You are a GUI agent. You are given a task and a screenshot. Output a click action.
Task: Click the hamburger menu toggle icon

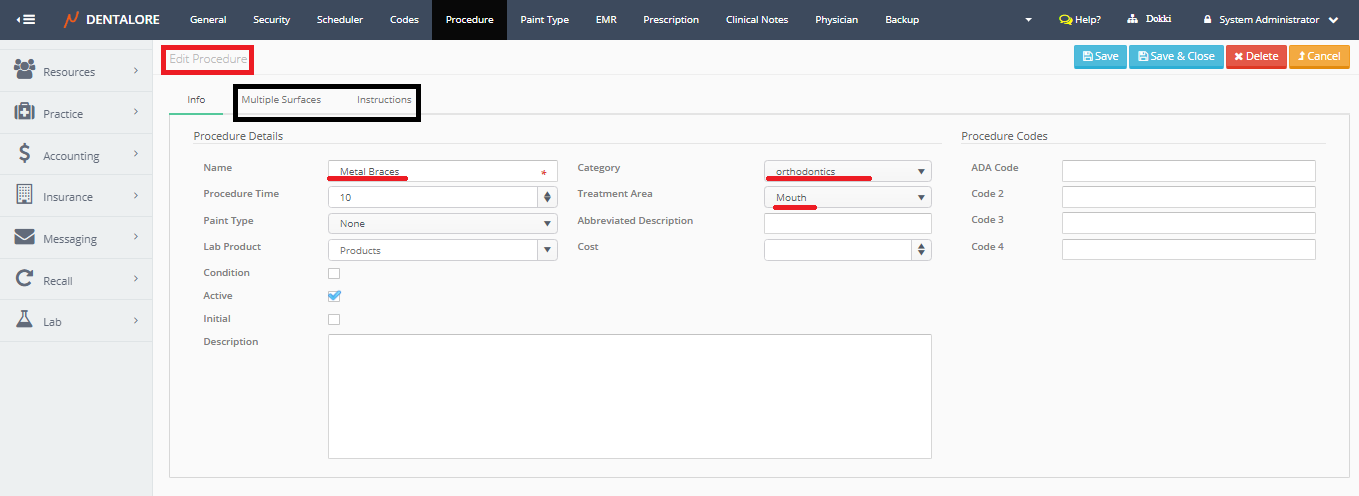(x=26, y=20)
